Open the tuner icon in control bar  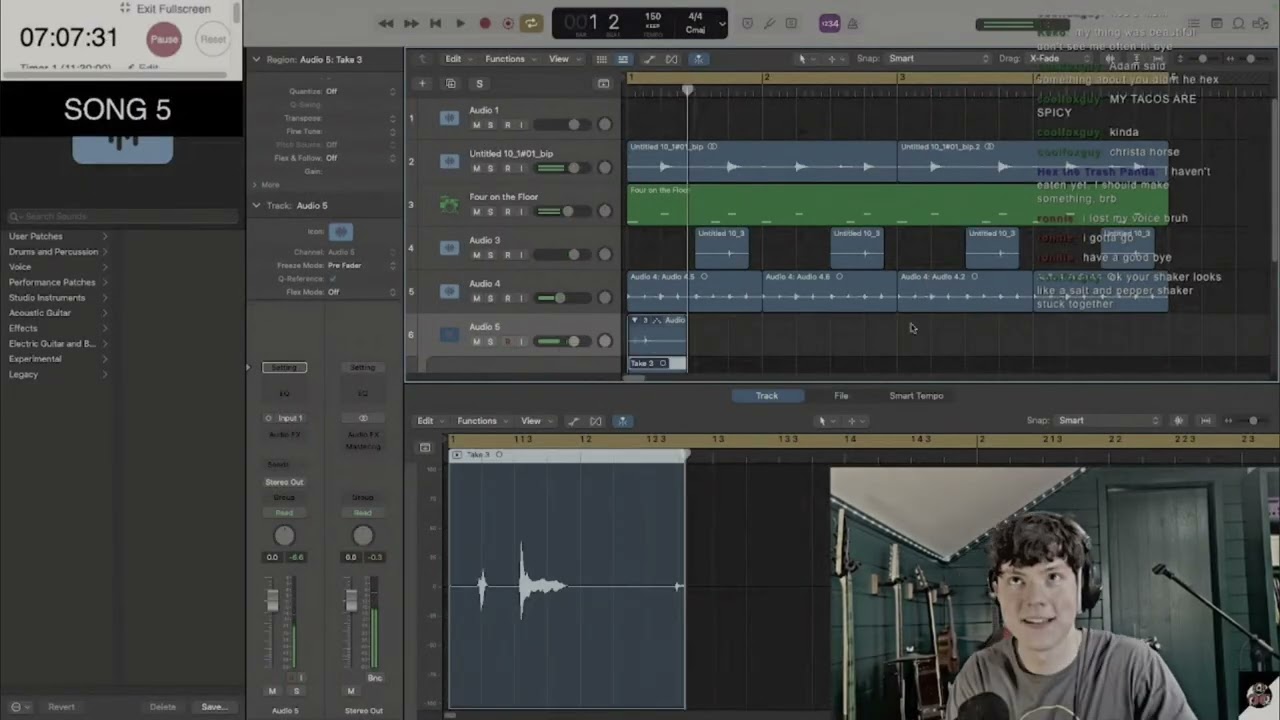pos(769,23)
